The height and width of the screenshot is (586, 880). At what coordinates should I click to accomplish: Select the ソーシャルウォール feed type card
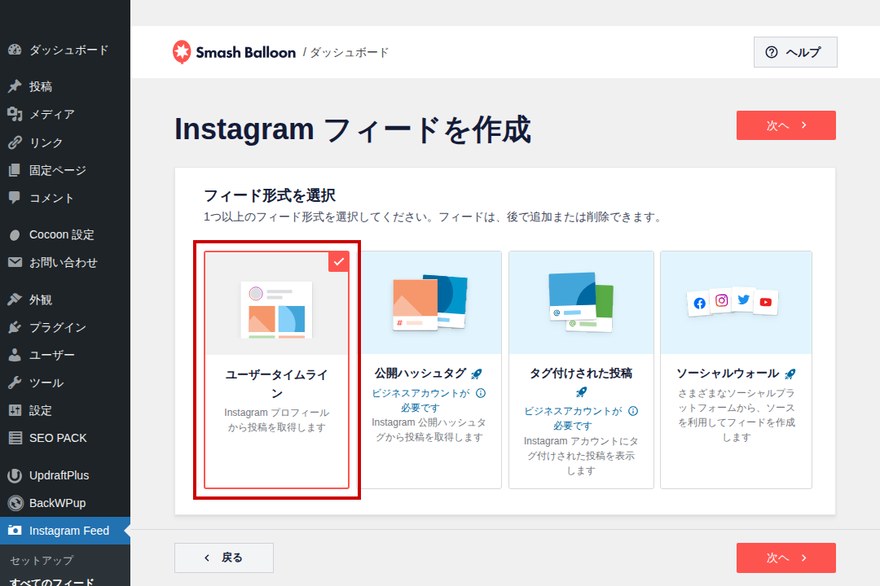coord(736,370)
